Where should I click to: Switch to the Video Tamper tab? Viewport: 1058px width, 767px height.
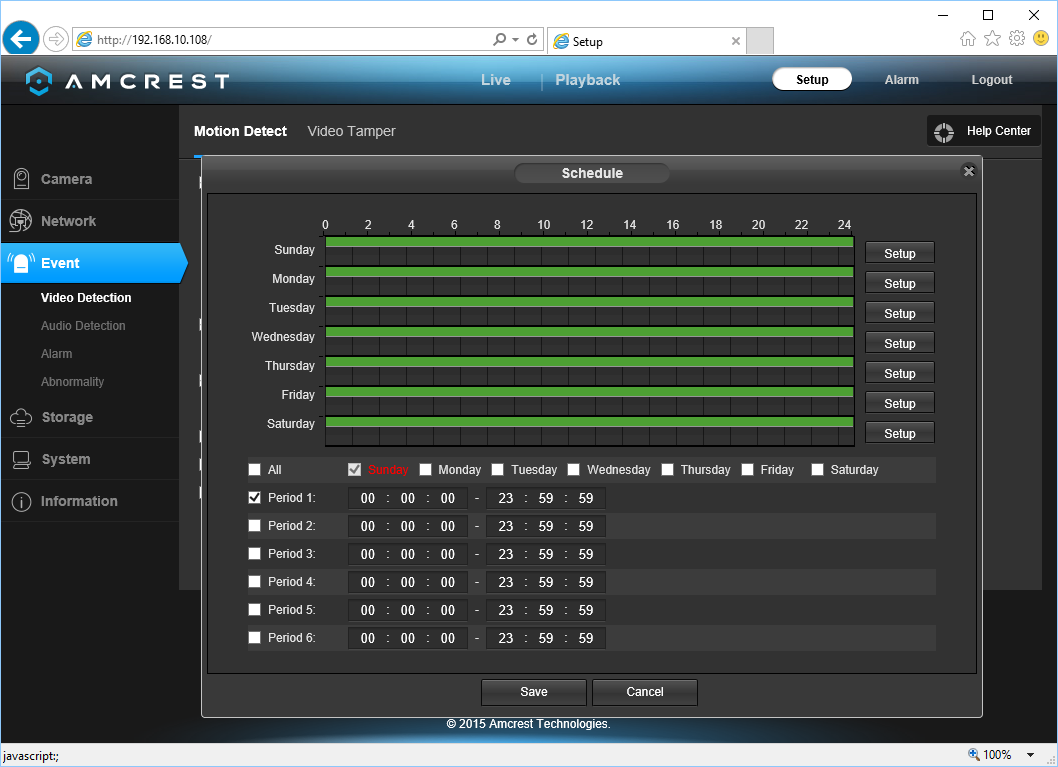click(351, 131)
